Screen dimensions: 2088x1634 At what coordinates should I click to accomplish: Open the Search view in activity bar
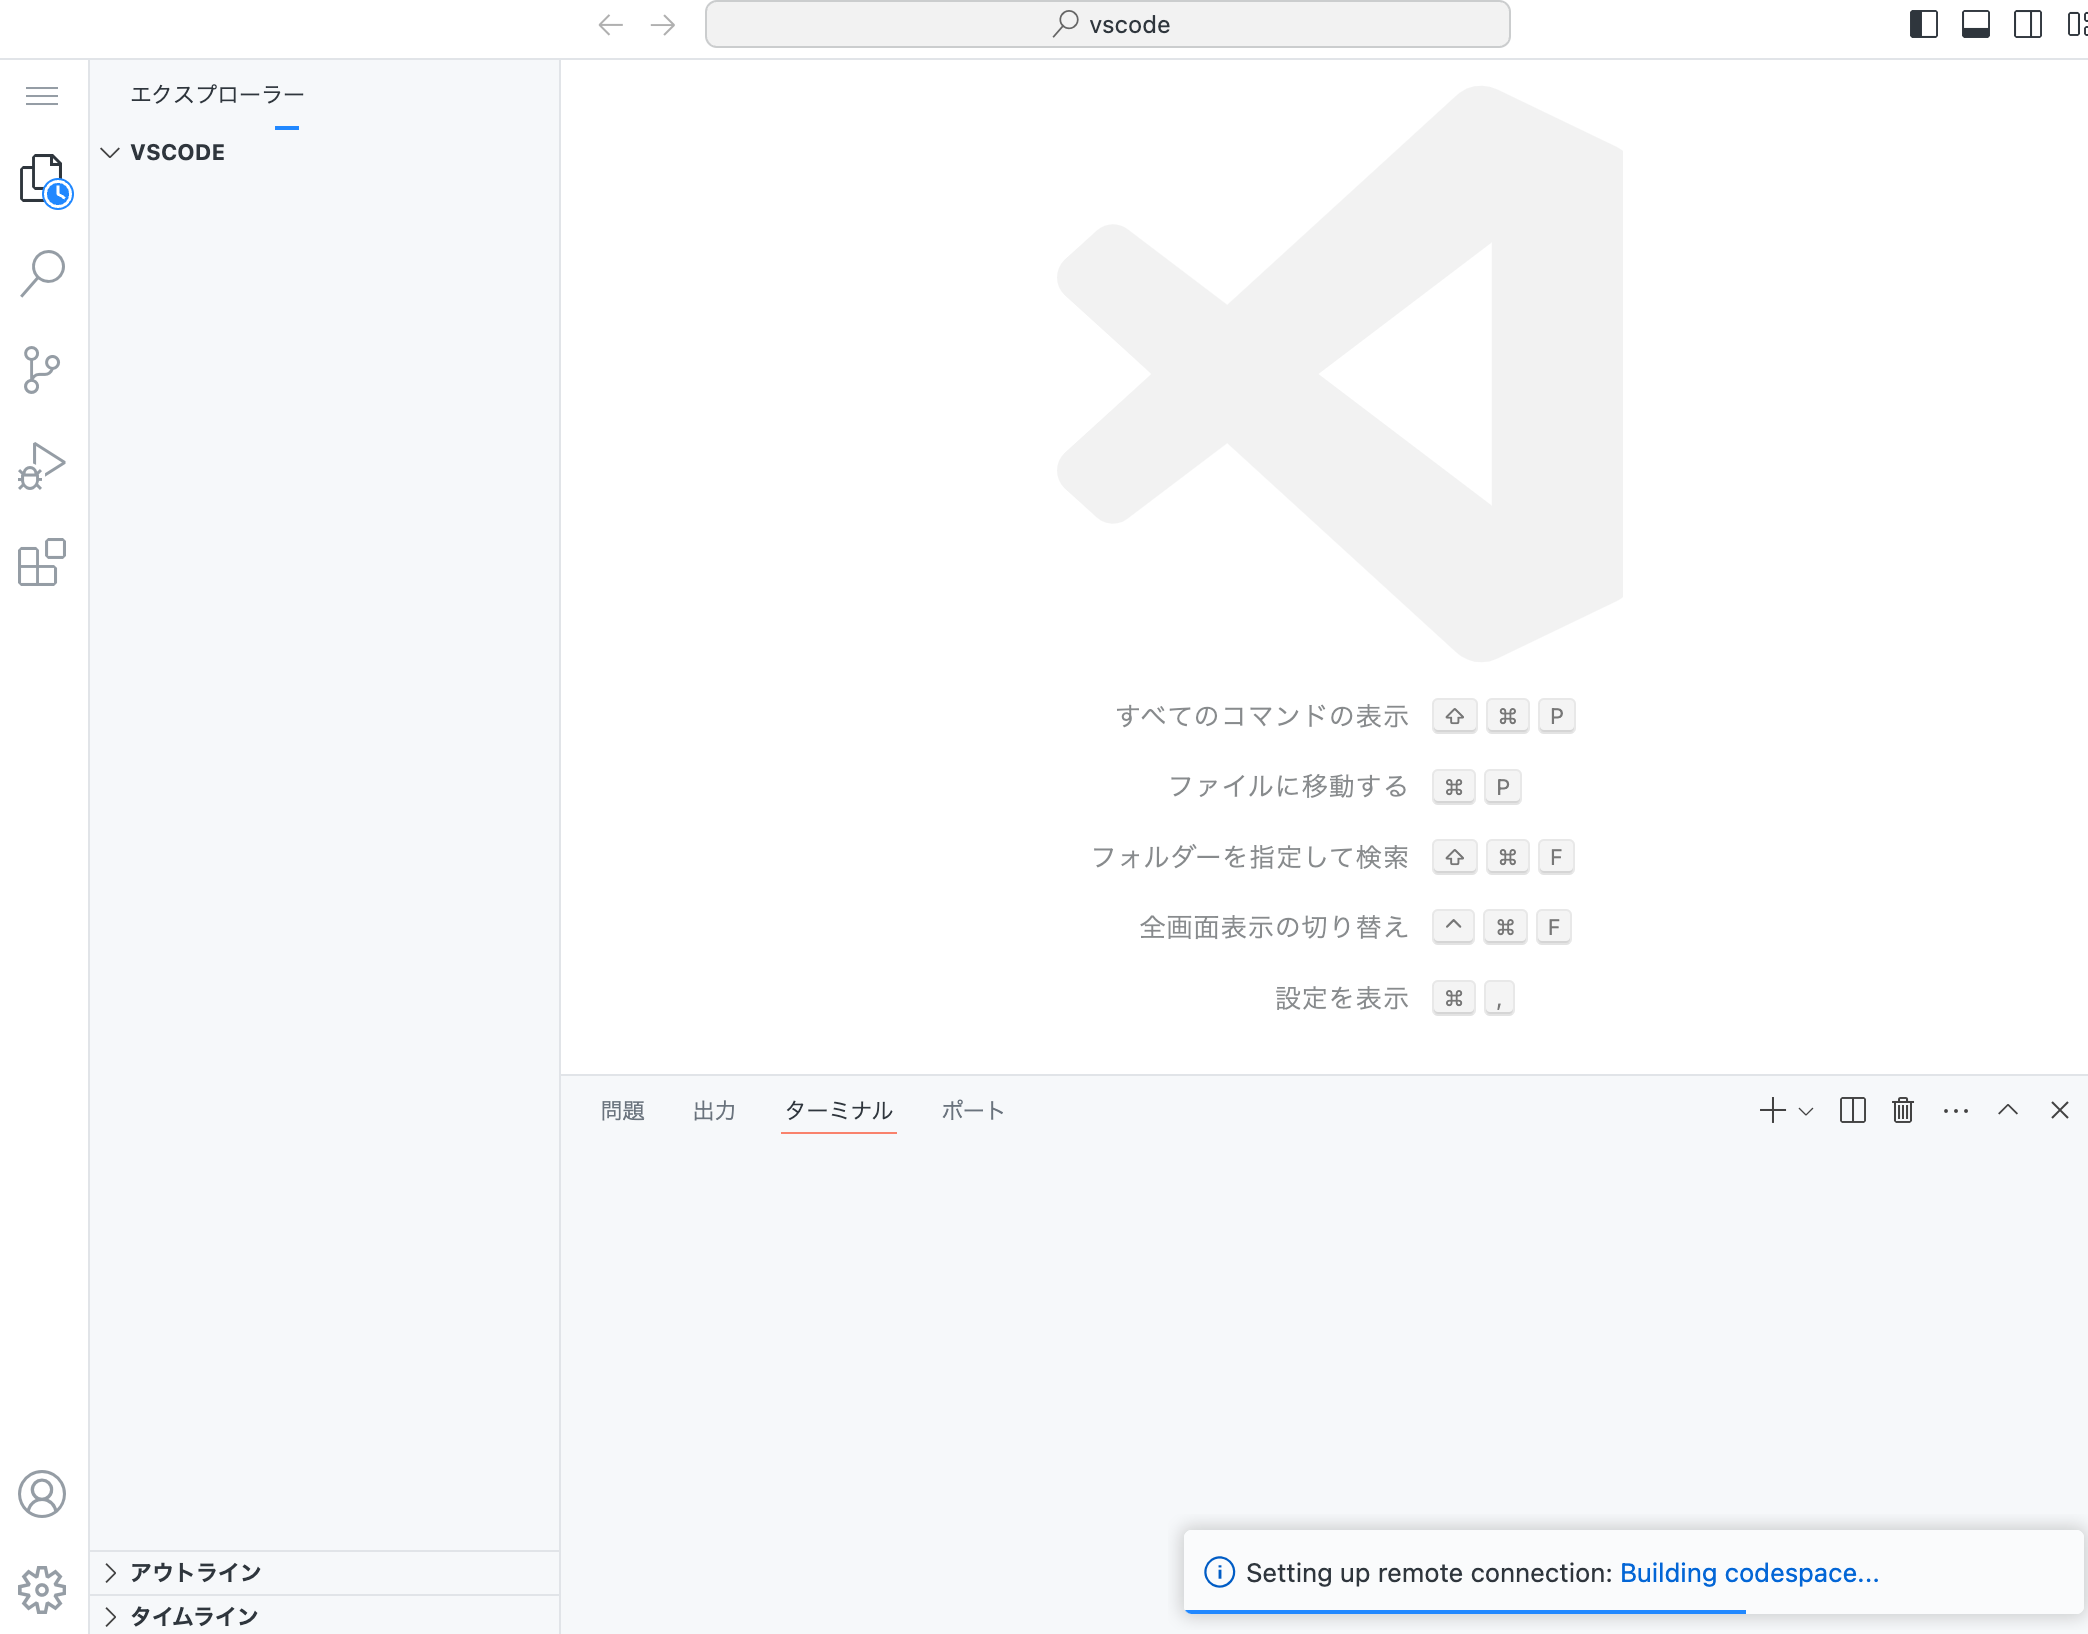(43, 274)
